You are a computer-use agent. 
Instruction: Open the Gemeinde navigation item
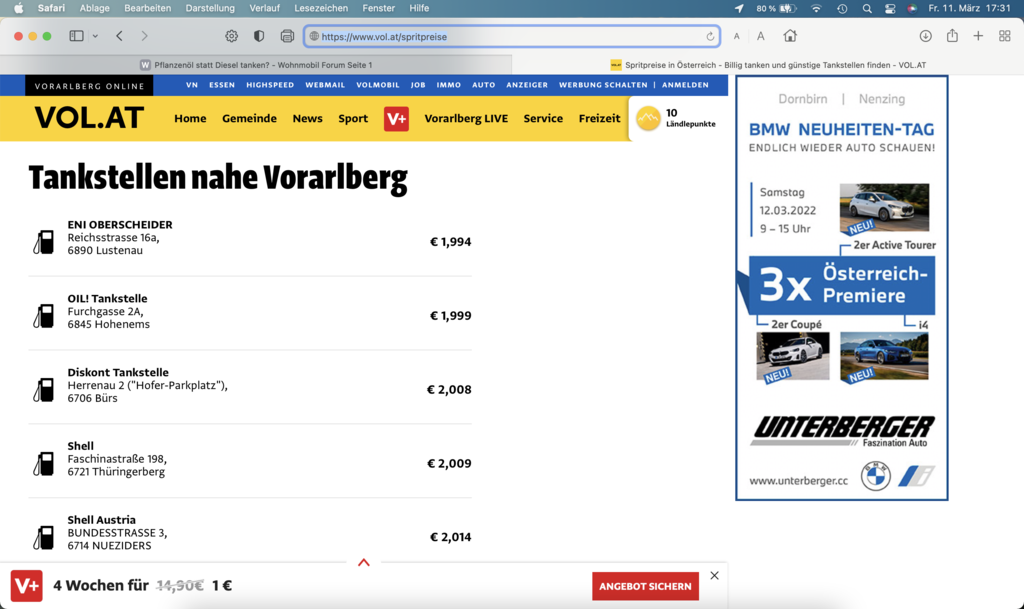pyautogui.click(x=249, y=118)
